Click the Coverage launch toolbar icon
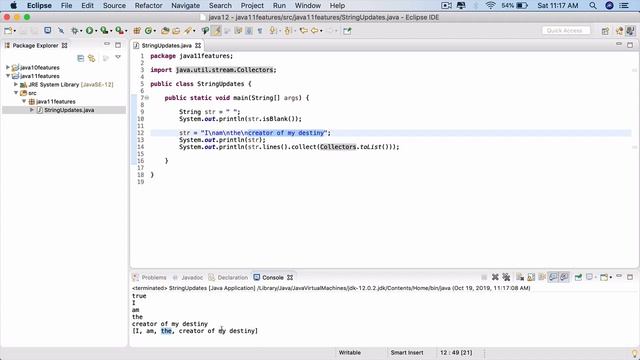Image resolution: width=640 pixels, height=360 pixels. click(x=104, y=31)
